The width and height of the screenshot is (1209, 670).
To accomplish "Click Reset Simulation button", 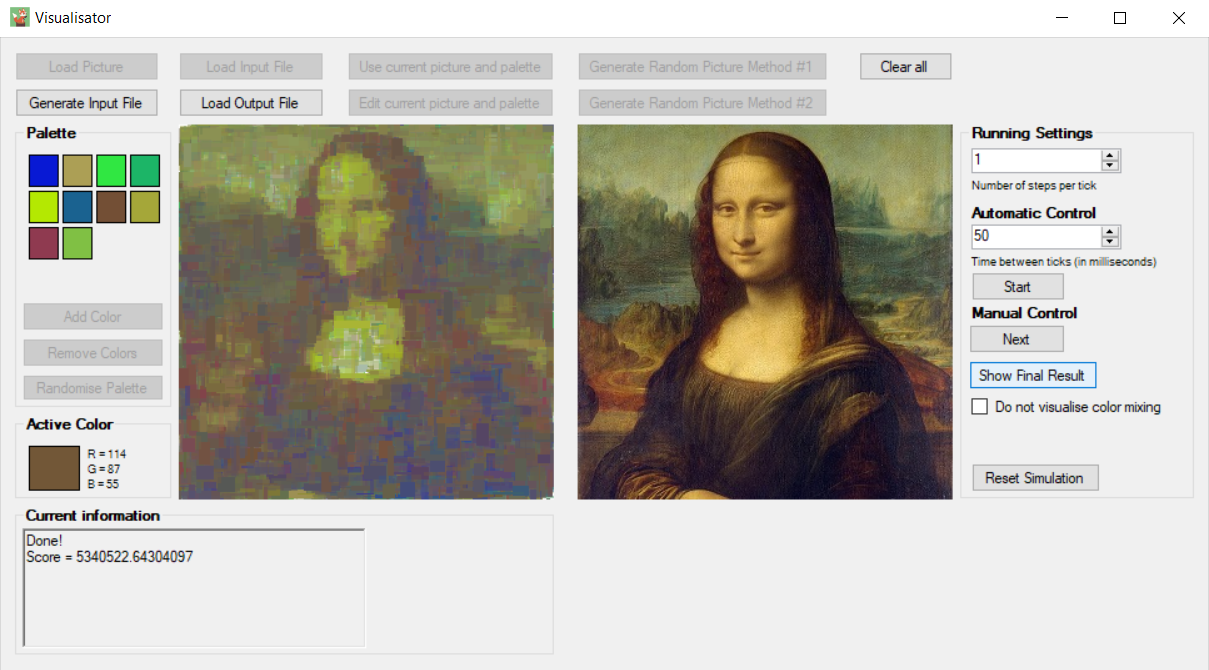I will (x=1035, y=478).
